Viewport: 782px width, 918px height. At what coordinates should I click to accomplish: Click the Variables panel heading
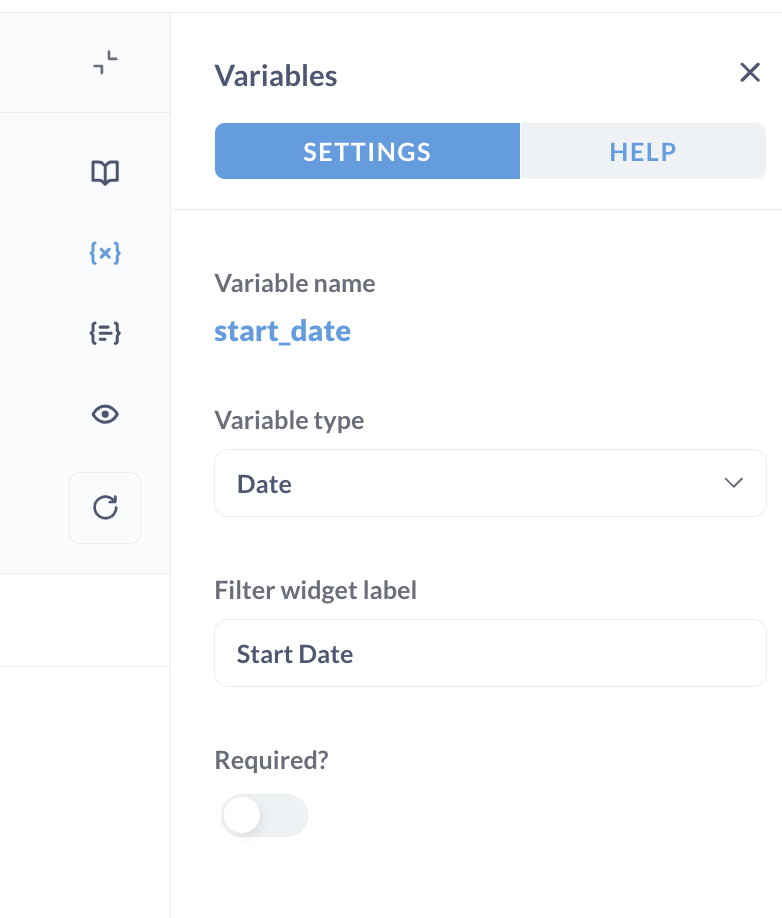276,76
